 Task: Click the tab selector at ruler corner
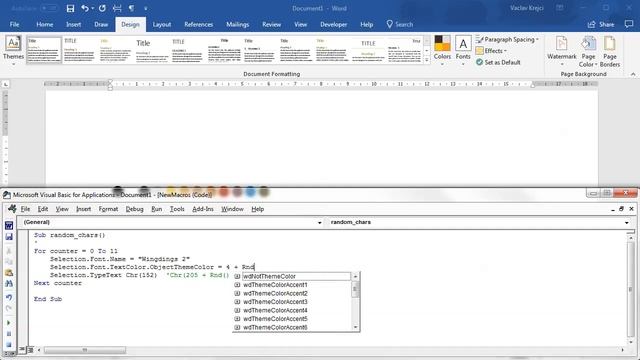tap(6, 84)
